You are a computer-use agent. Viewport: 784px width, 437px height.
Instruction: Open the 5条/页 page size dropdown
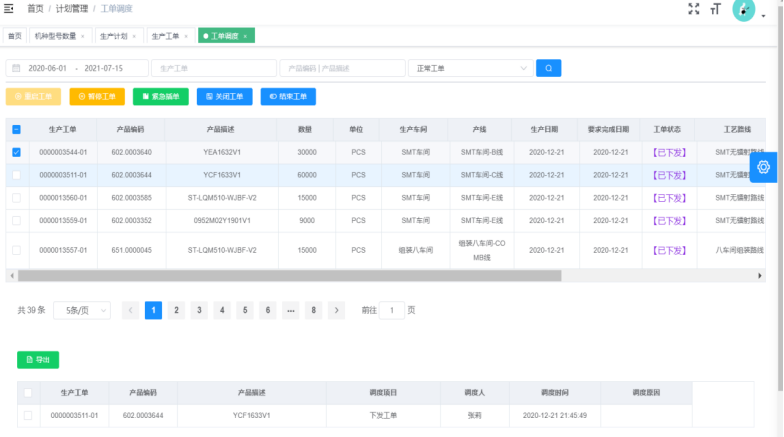[x=82, y=310]
